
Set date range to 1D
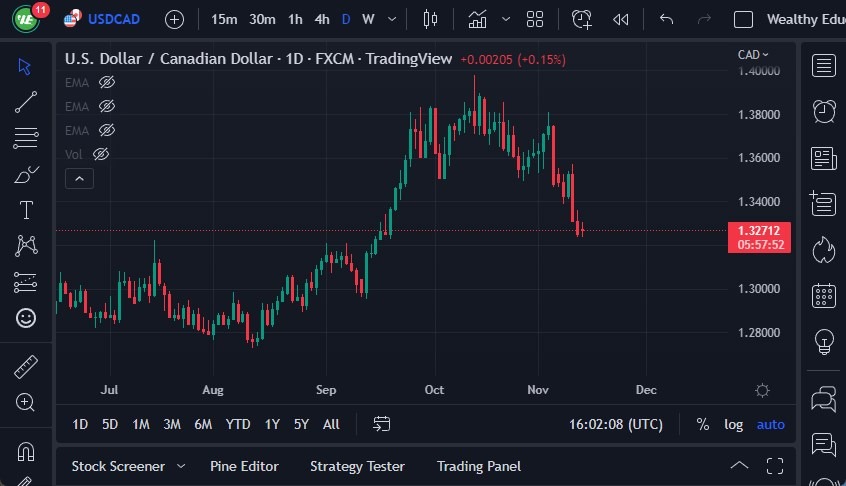pyautogui.click(x=80, y=425)
